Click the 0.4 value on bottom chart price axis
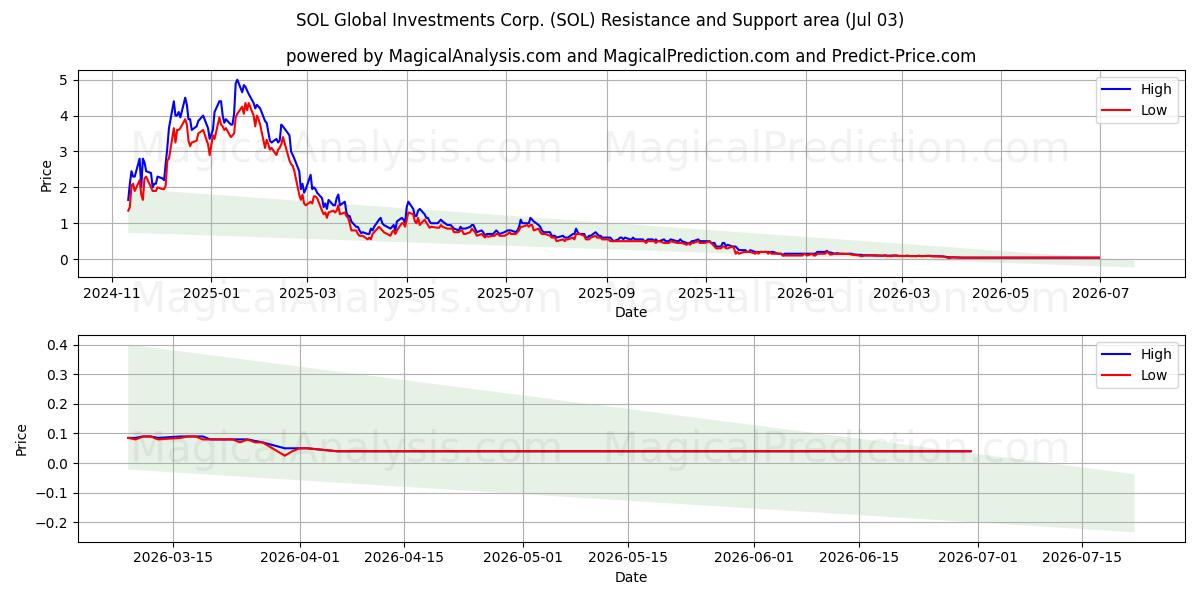The image size is (1200, 600). pyautogui.click(x=58, y=345)
